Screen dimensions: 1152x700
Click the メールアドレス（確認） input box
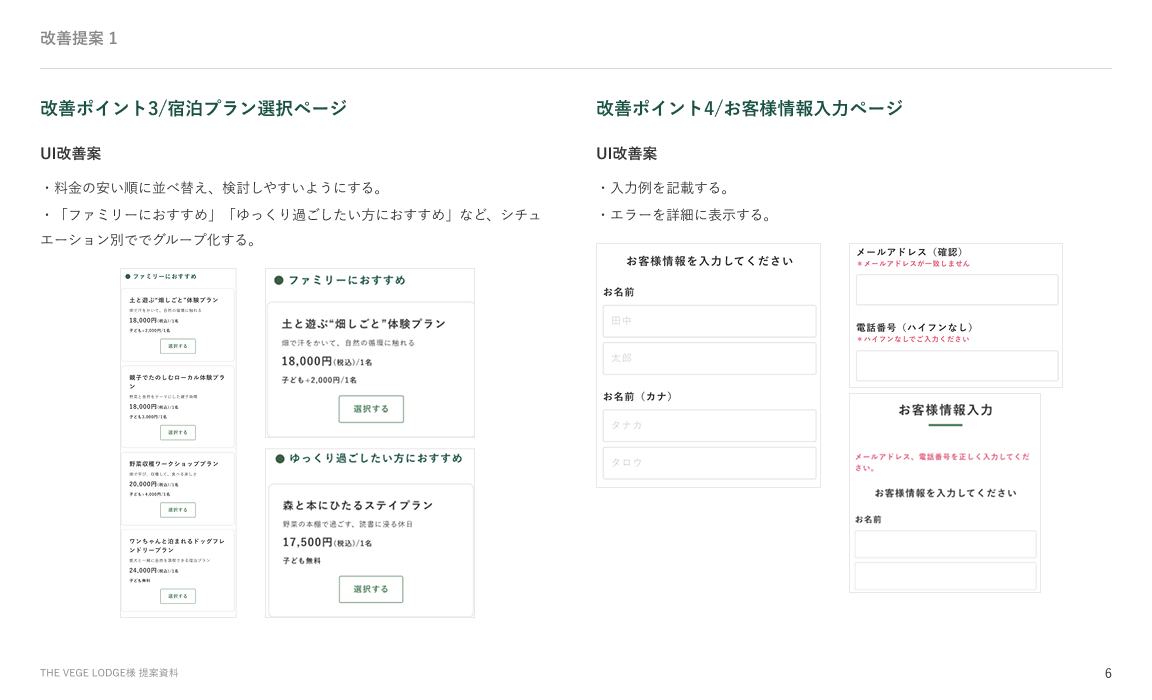(x=956, y=290)
